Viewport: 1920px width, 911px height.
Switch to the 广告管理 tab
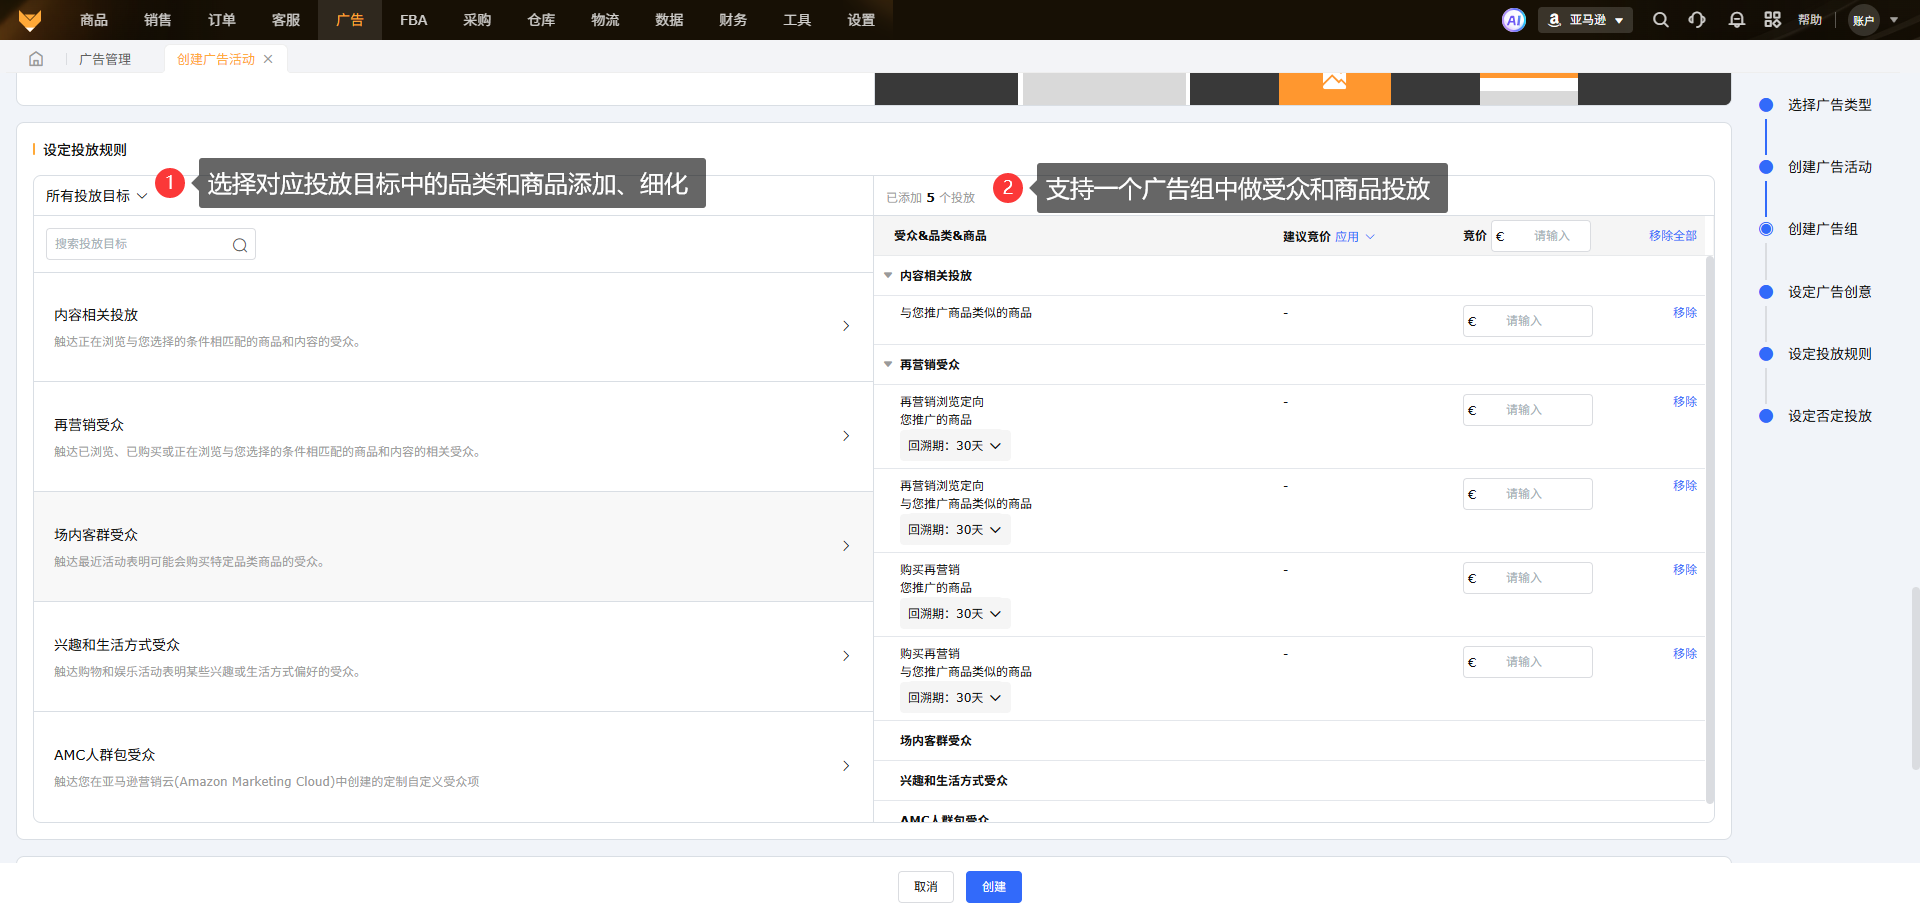(x=105, y=59)
